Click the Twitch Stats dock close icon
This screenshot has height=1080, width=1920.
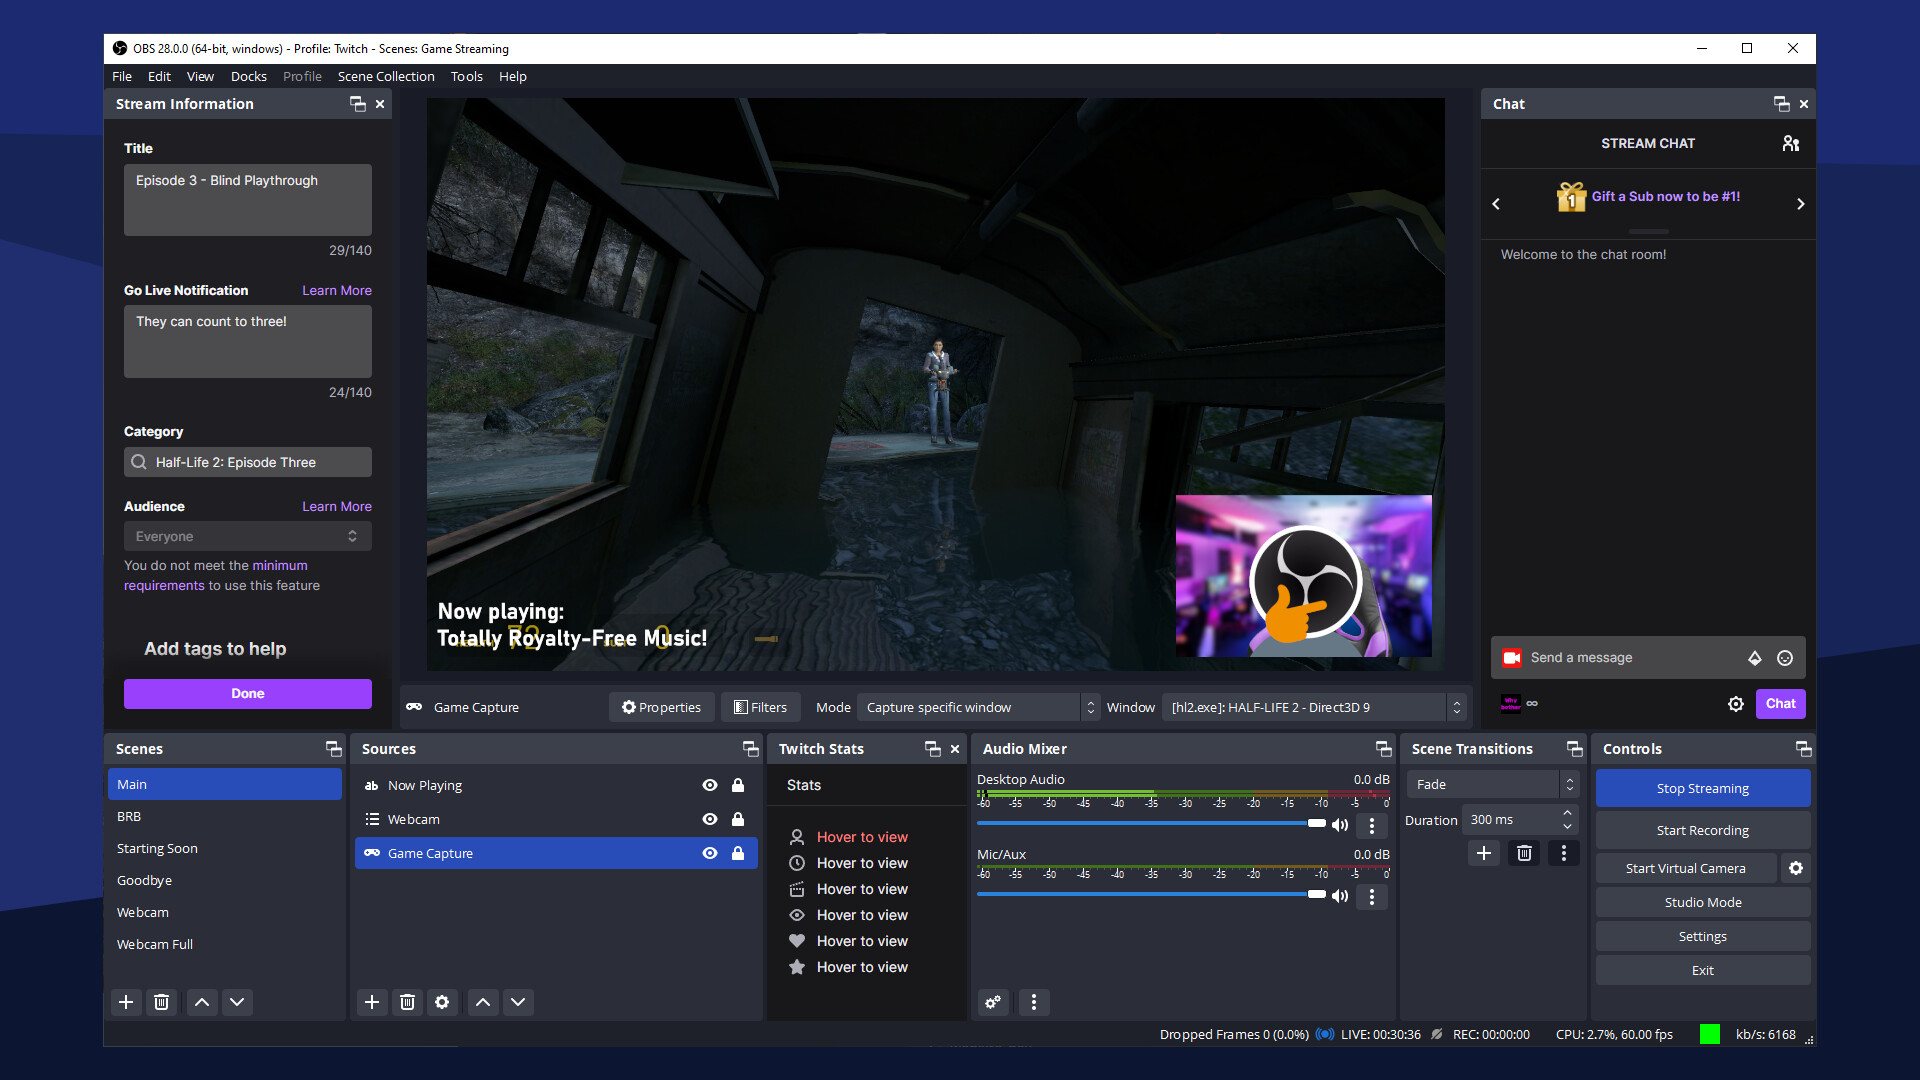pyautogui.click(x=956, y=748)
